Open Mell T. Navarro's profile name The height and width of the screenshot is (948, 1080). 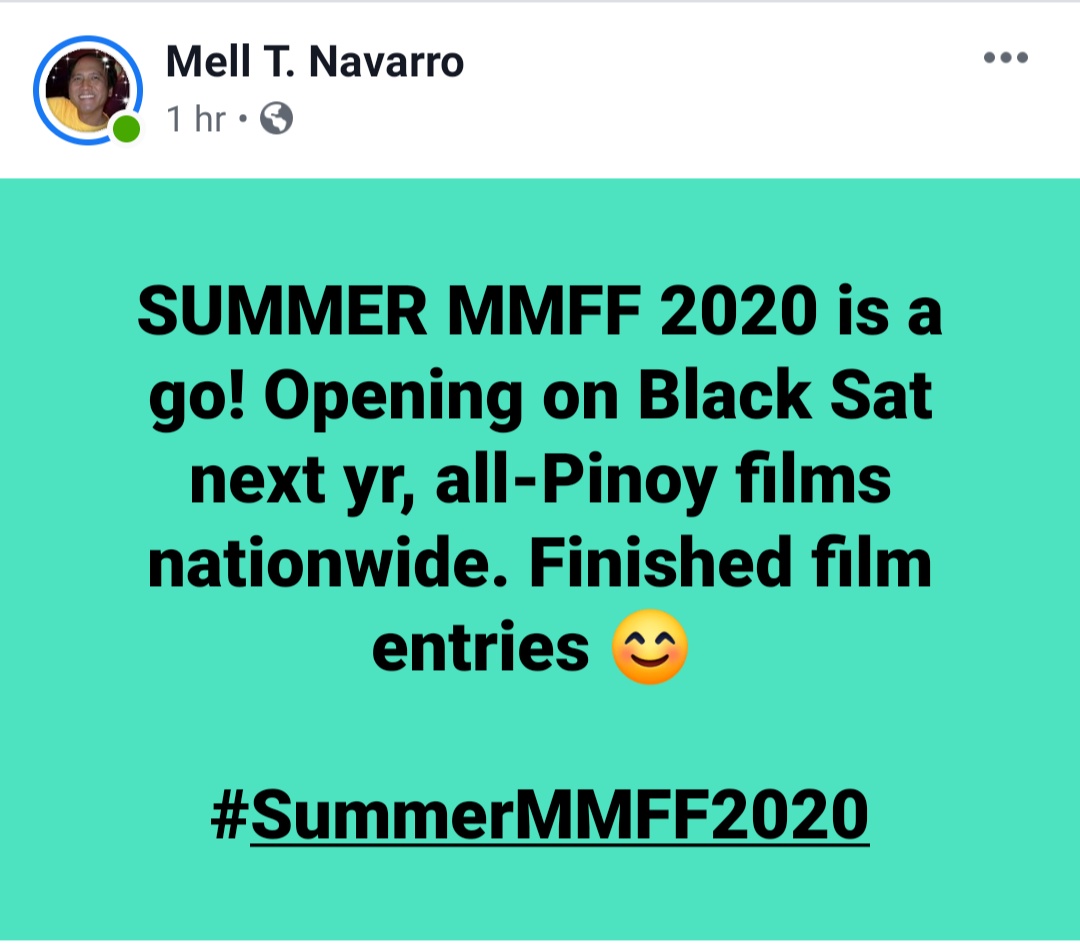point(316,60)
